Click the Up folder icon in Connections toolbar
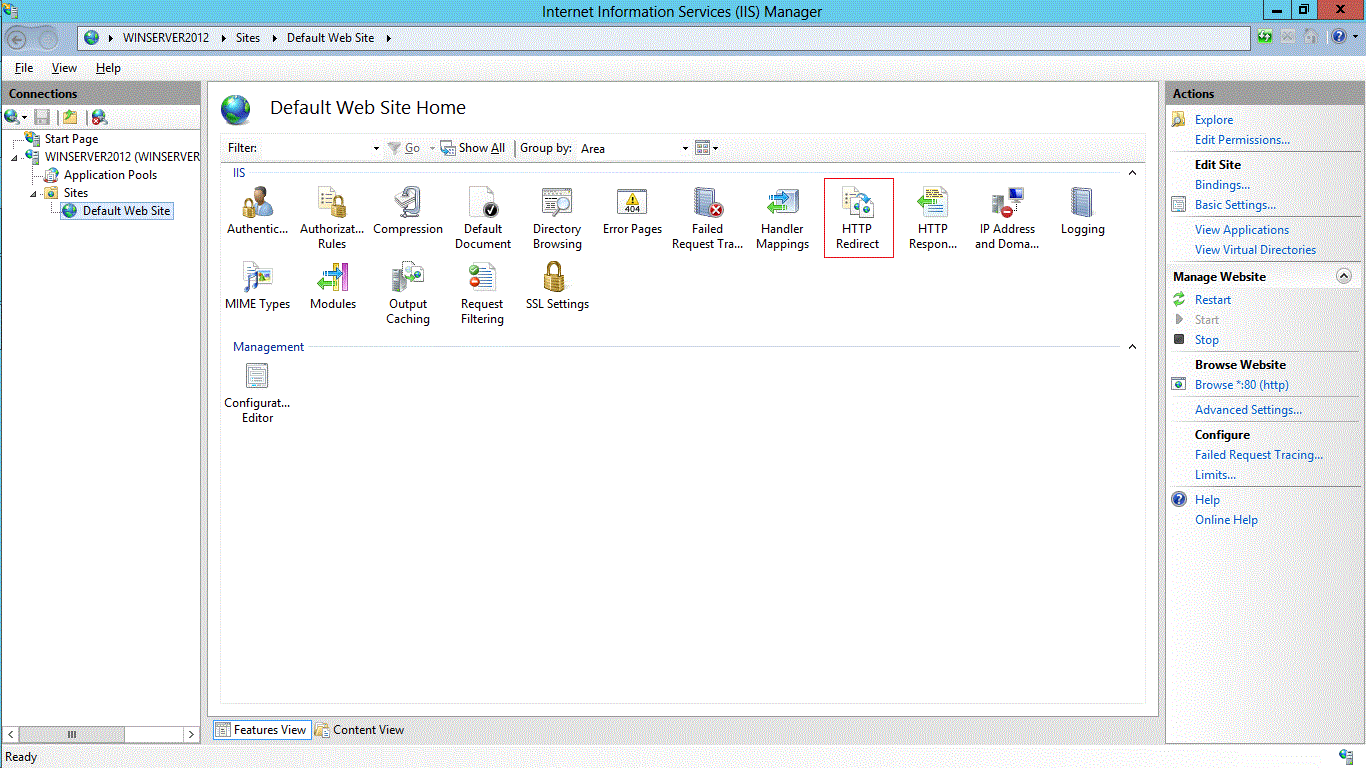1366x768 pixels. [70, 117]
